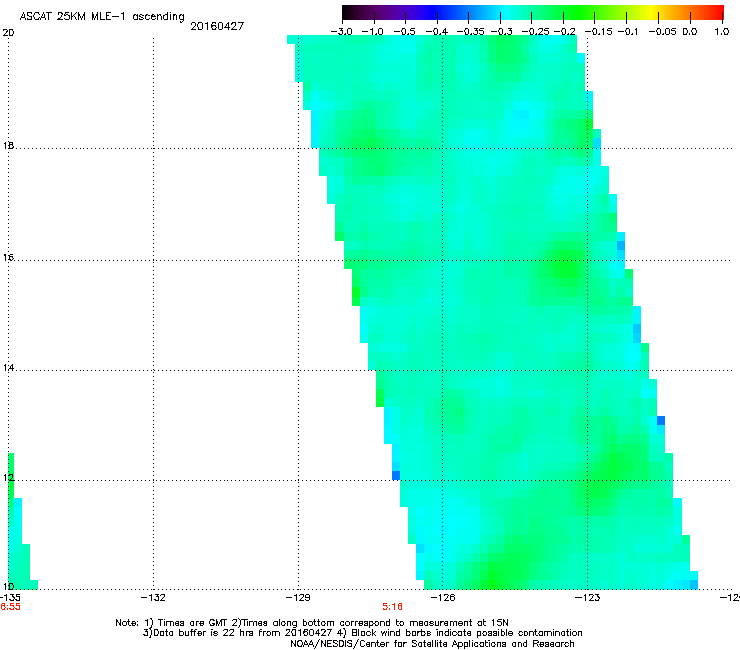Image resolution: width=740 pixels, height=650 pixels.
Task: Click the -132 longitude axis label
Action: point(153,598)
